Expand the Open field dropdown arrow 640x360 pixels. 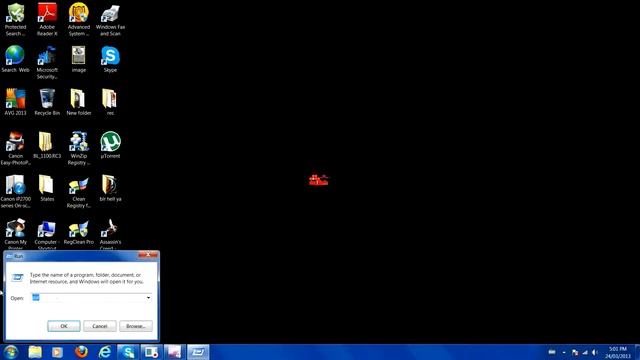(148, 298)
